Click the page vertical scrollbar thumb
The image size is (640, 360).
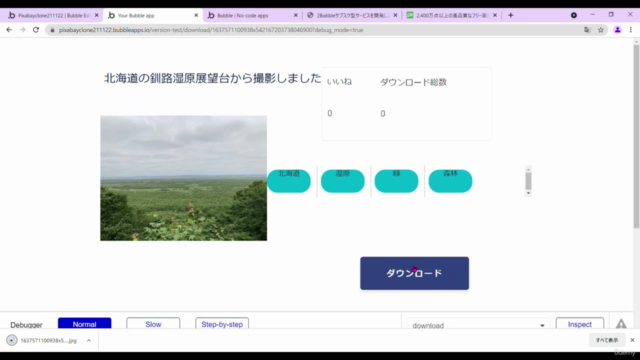click(636, 136)
